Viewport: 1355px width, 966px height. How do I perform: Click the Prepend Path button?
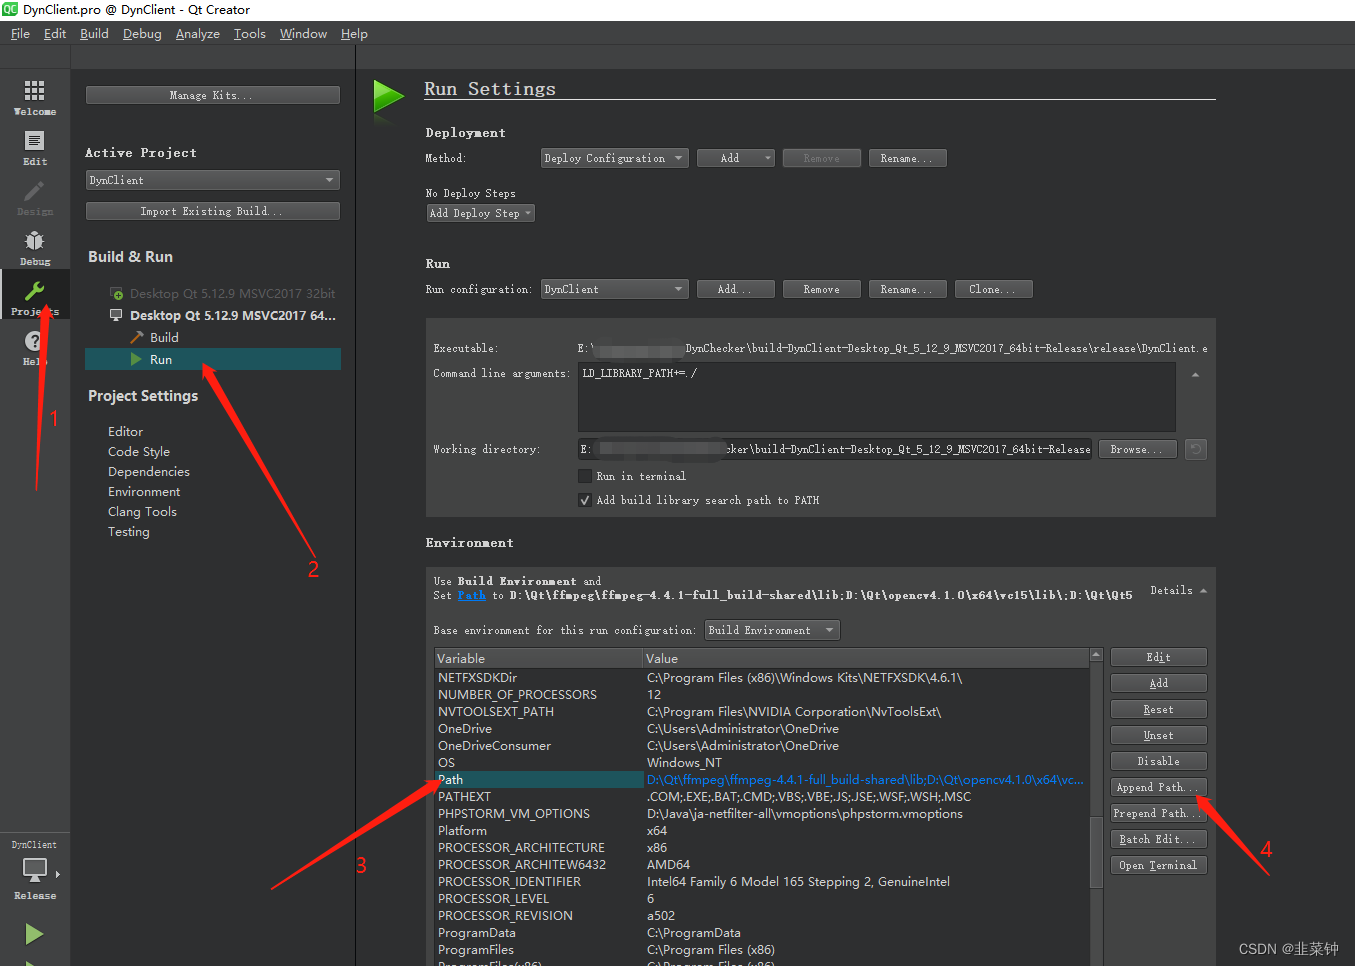[x=1158, y=813]
